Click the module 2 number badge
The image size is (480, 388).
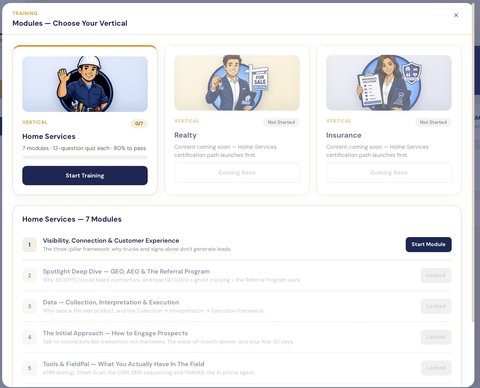(x=29, y=276)
